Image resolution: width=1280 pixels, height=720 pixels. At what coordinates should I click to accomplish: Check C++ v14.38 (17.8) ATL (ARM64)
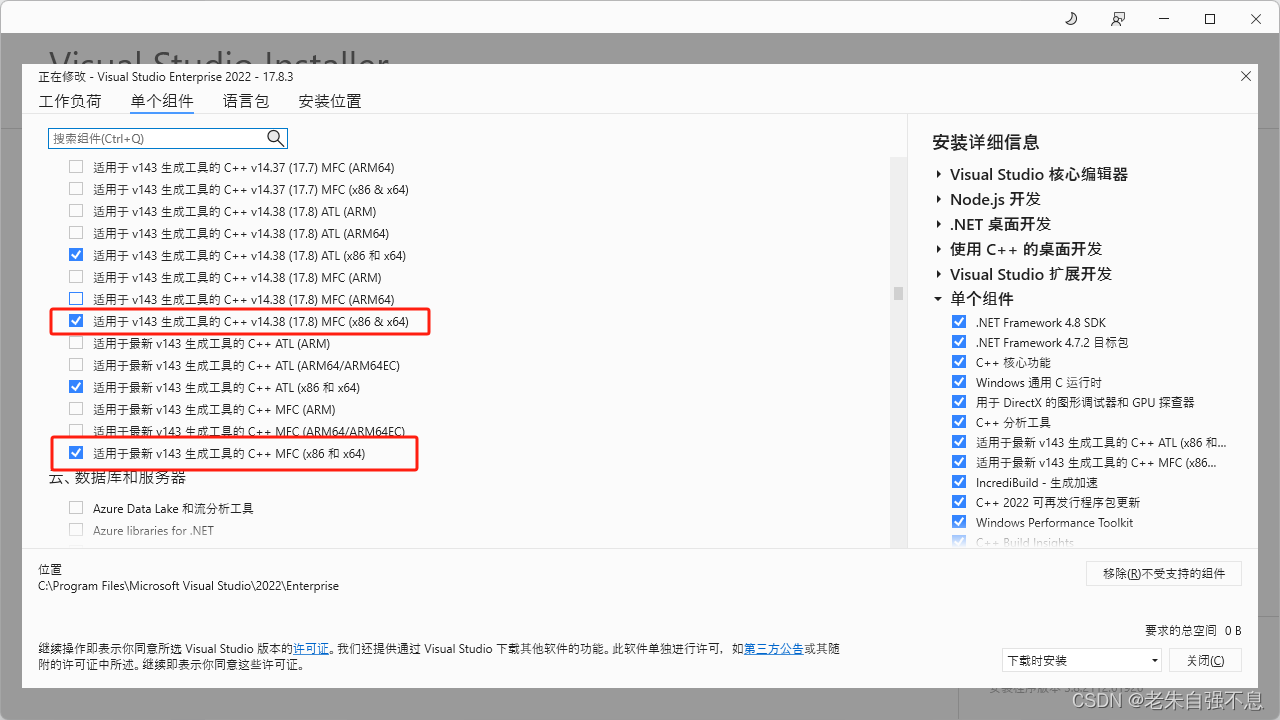coord(76,233)
